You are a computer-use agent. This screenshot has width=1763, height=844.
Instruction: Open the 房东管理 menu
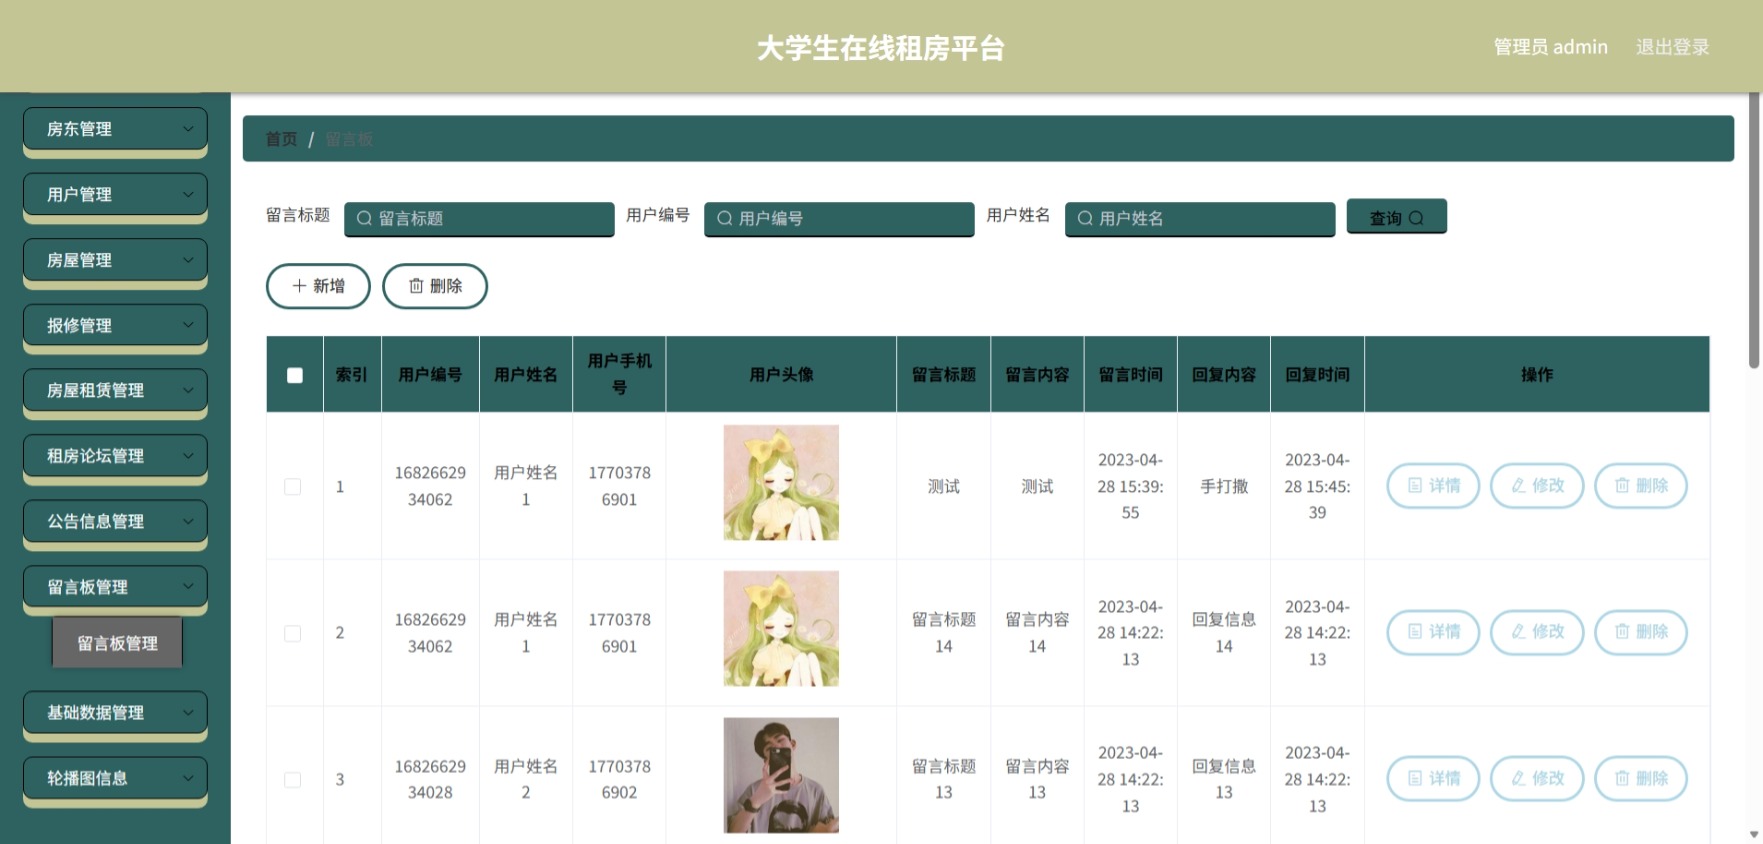[x=115, y=129]
